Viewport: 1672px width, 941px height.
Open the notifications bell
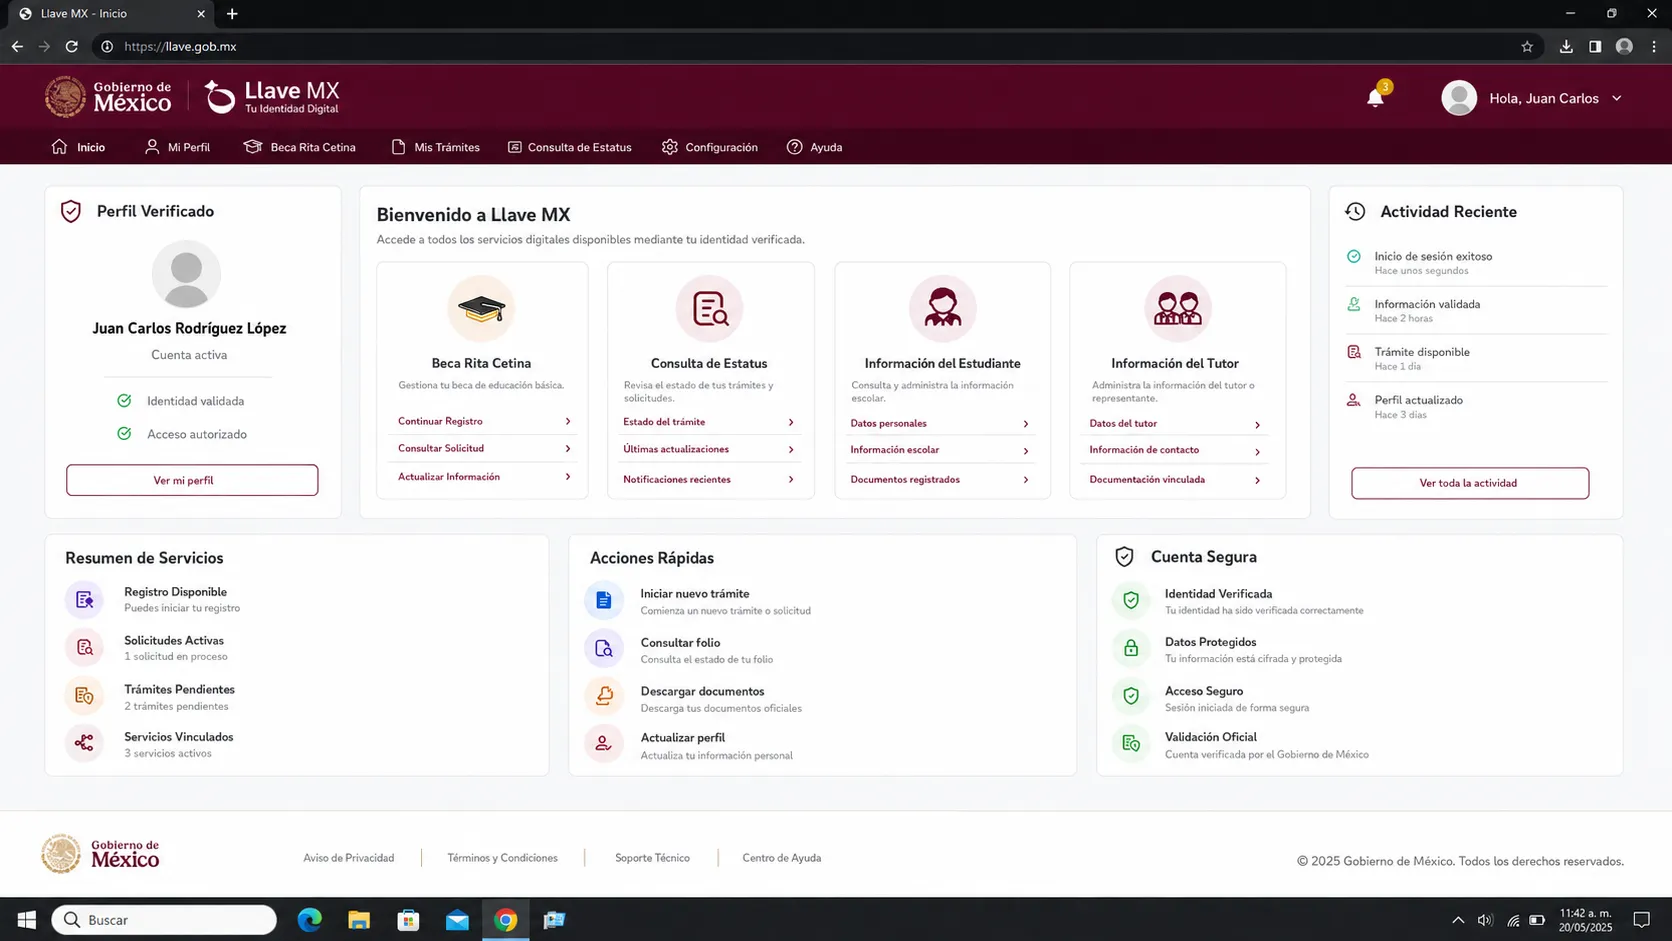(x=1376, y=97)
